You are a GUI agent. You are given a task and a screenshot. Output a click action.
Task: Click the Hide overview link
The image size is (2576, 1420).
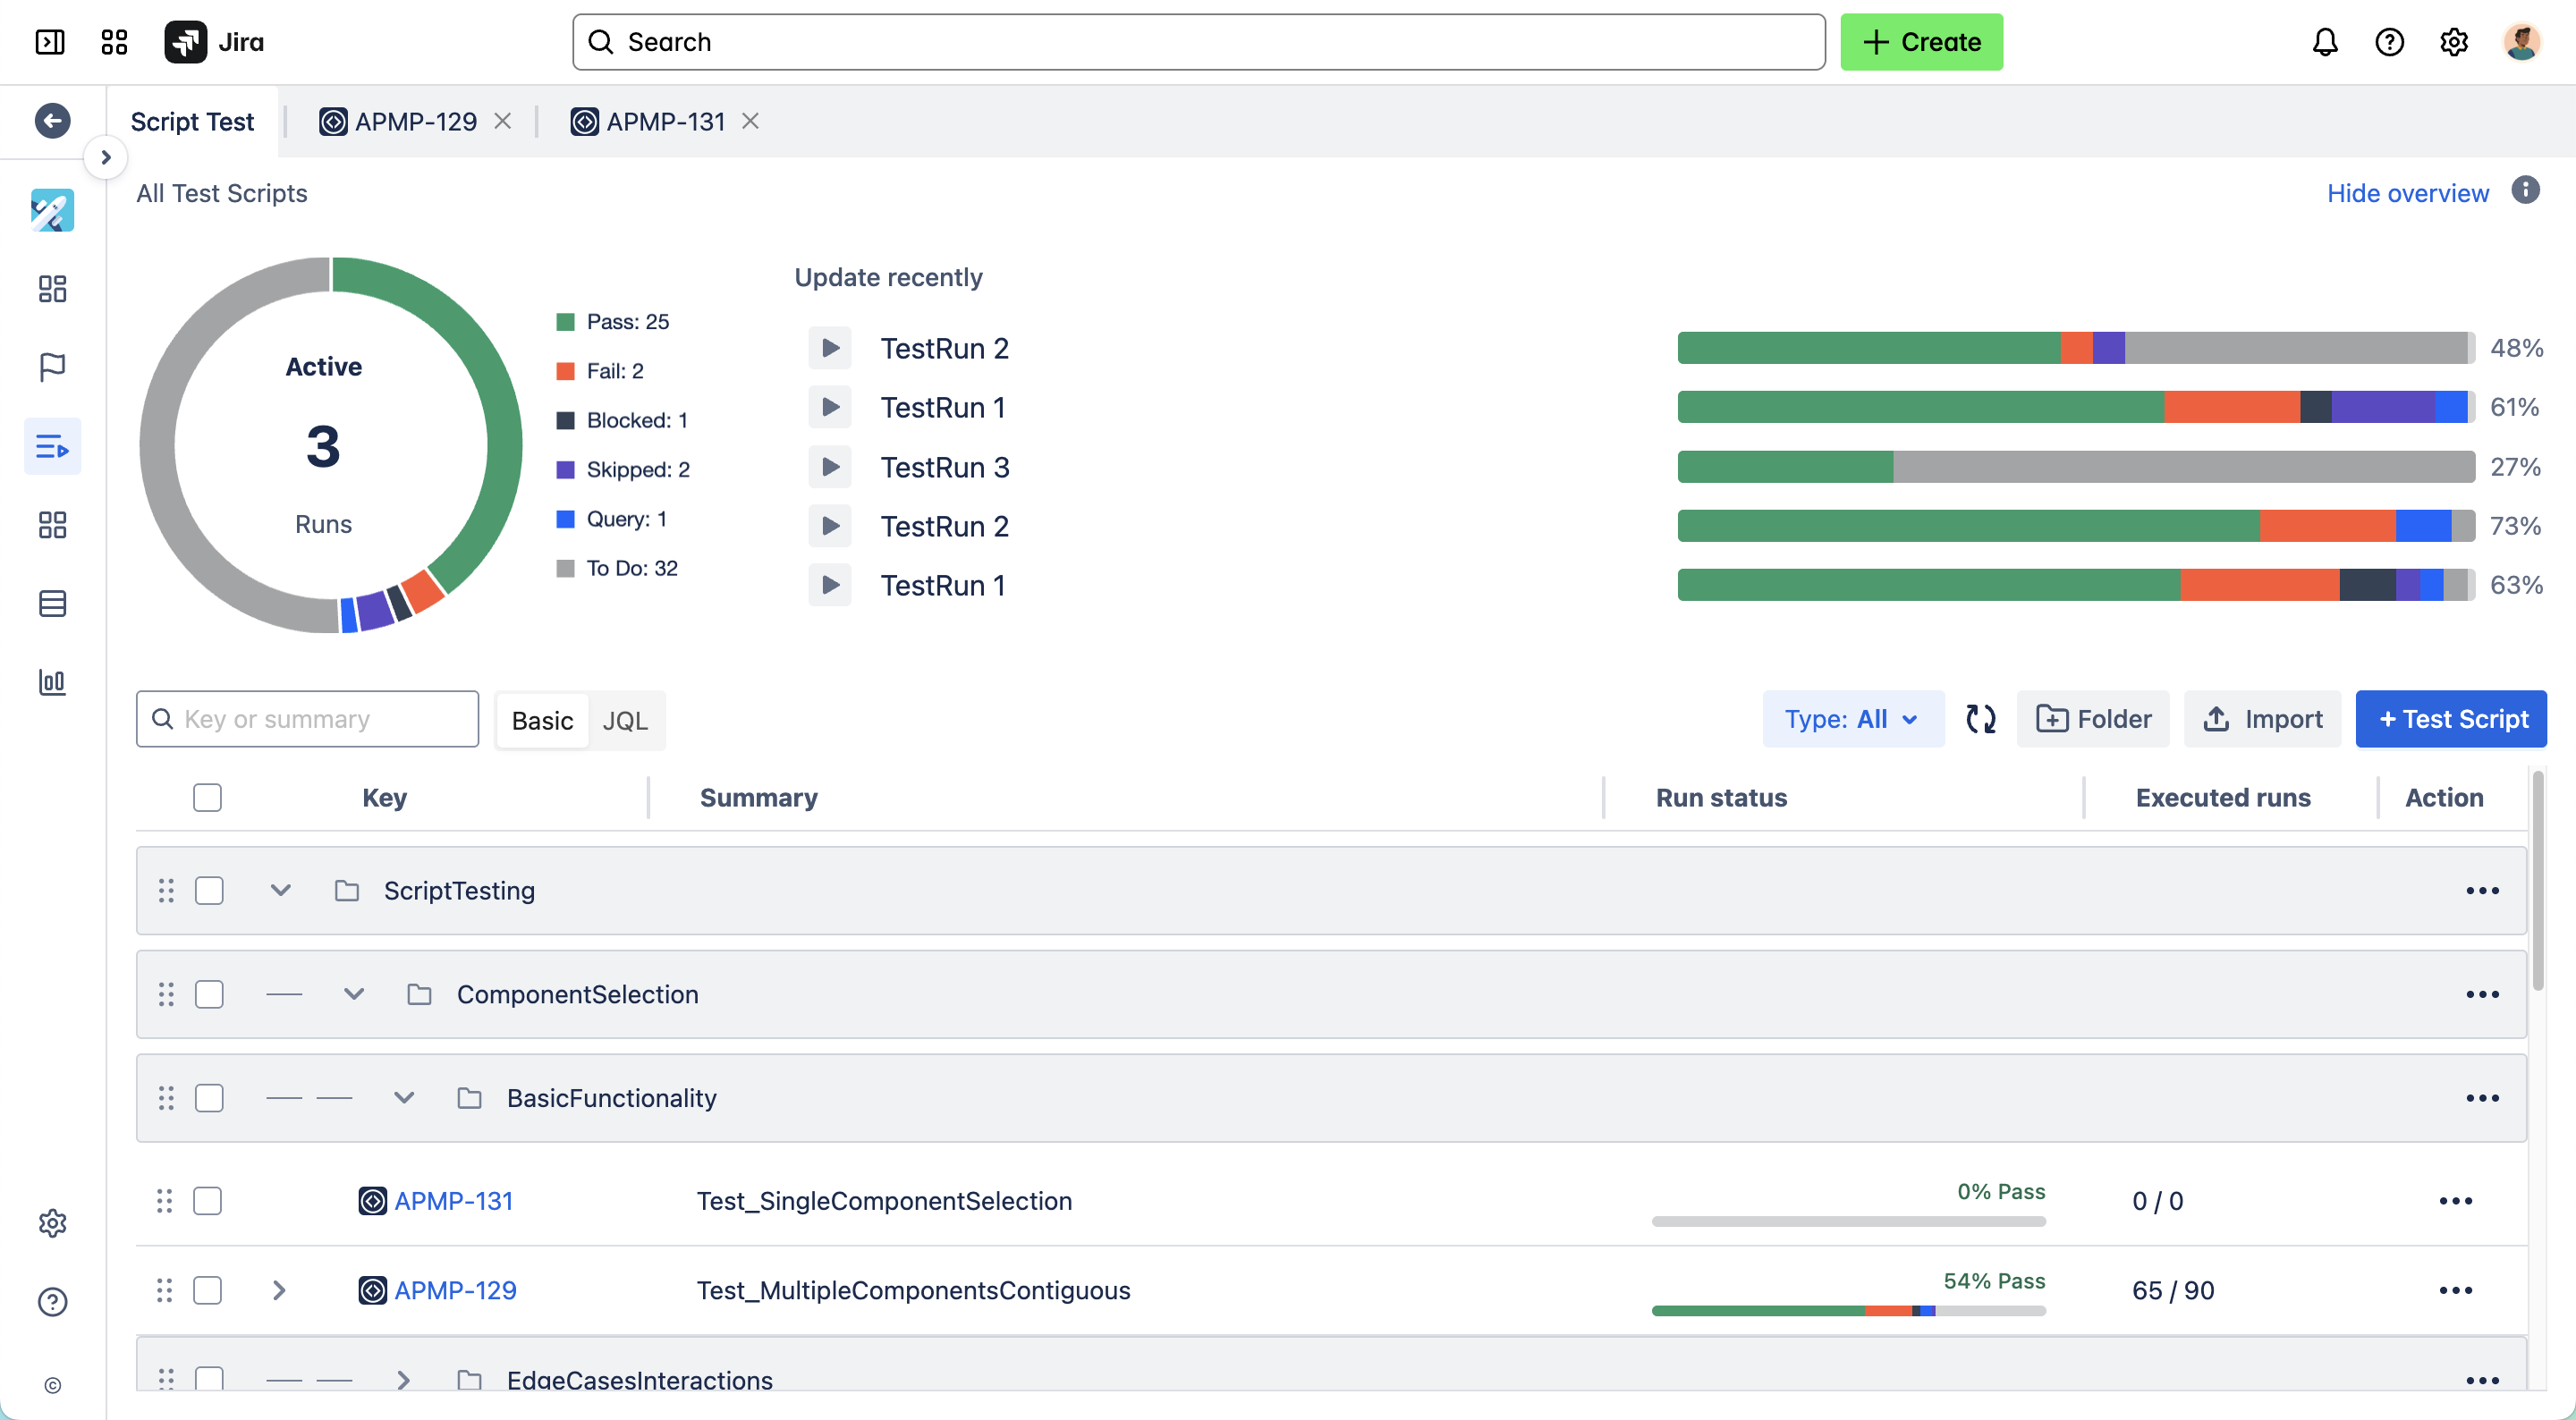point(2408,193)
